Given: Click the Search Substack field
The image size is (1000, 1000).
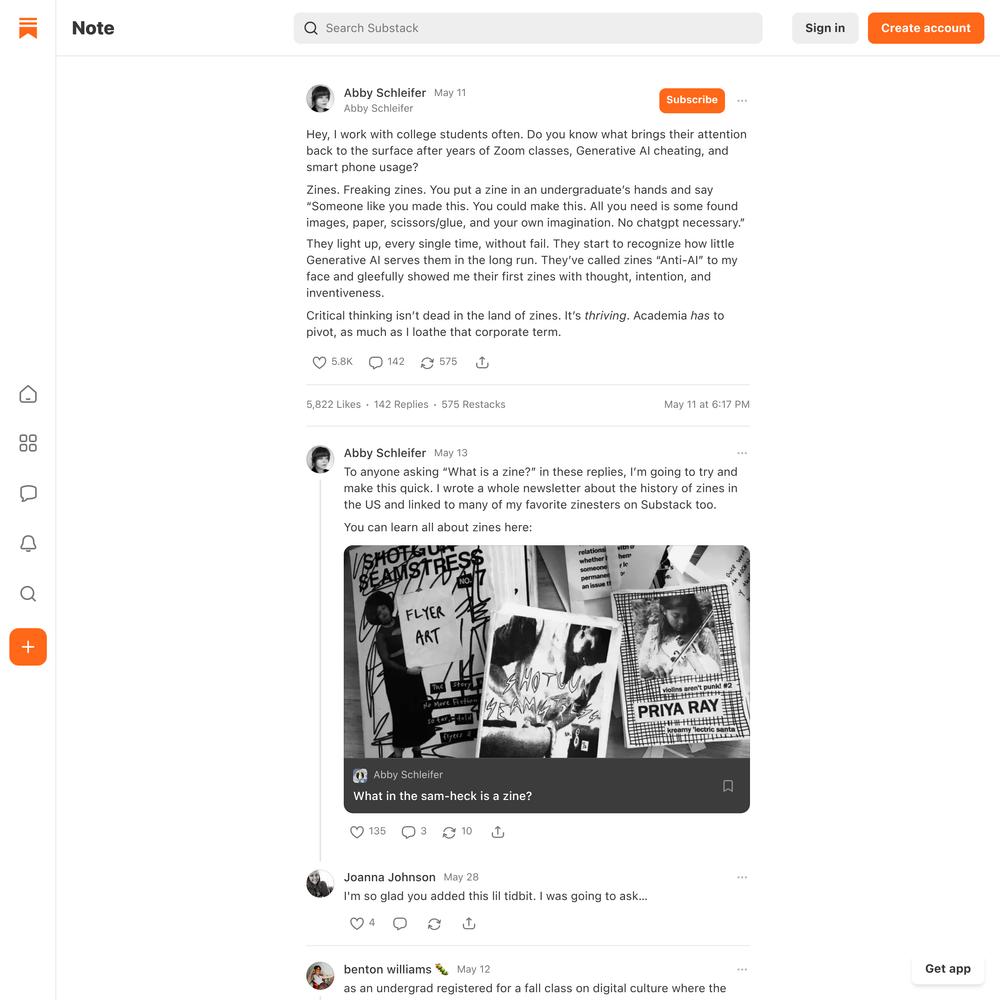Looking at the screenshot, I should 528,28.
